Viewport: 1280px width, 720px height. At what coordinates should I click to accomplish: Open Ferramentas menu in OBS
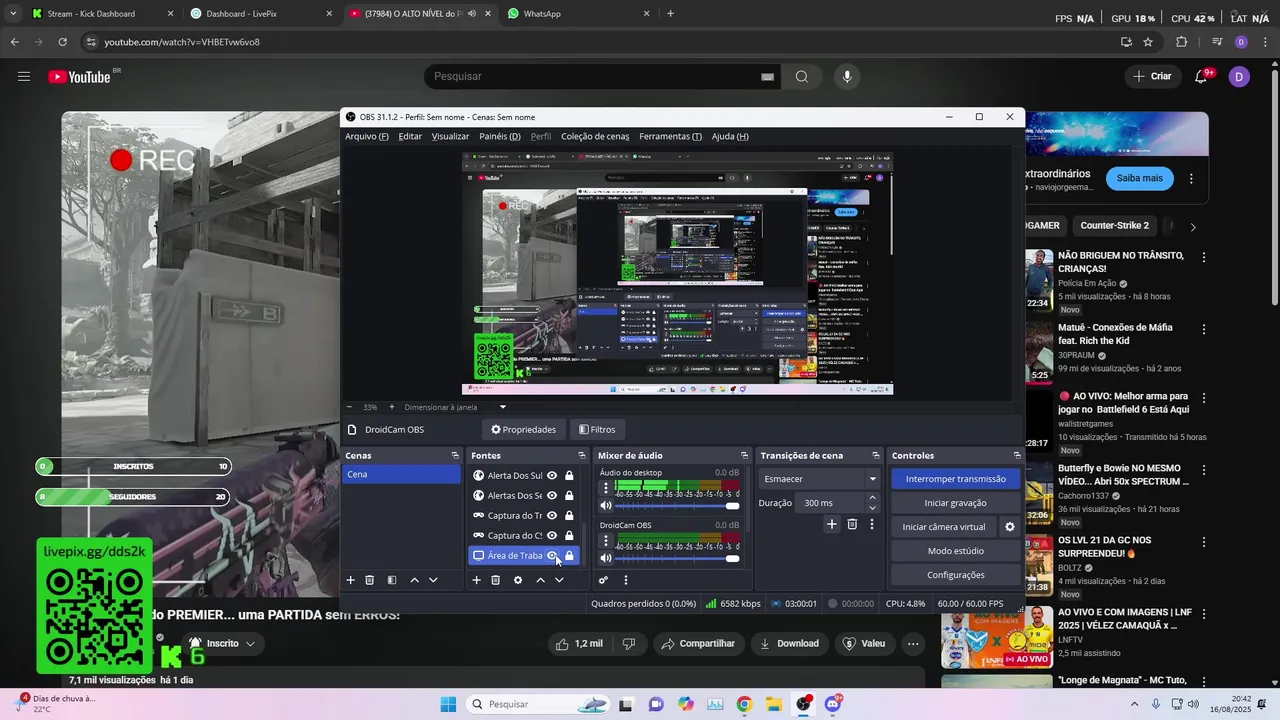(x=670, y=137)
